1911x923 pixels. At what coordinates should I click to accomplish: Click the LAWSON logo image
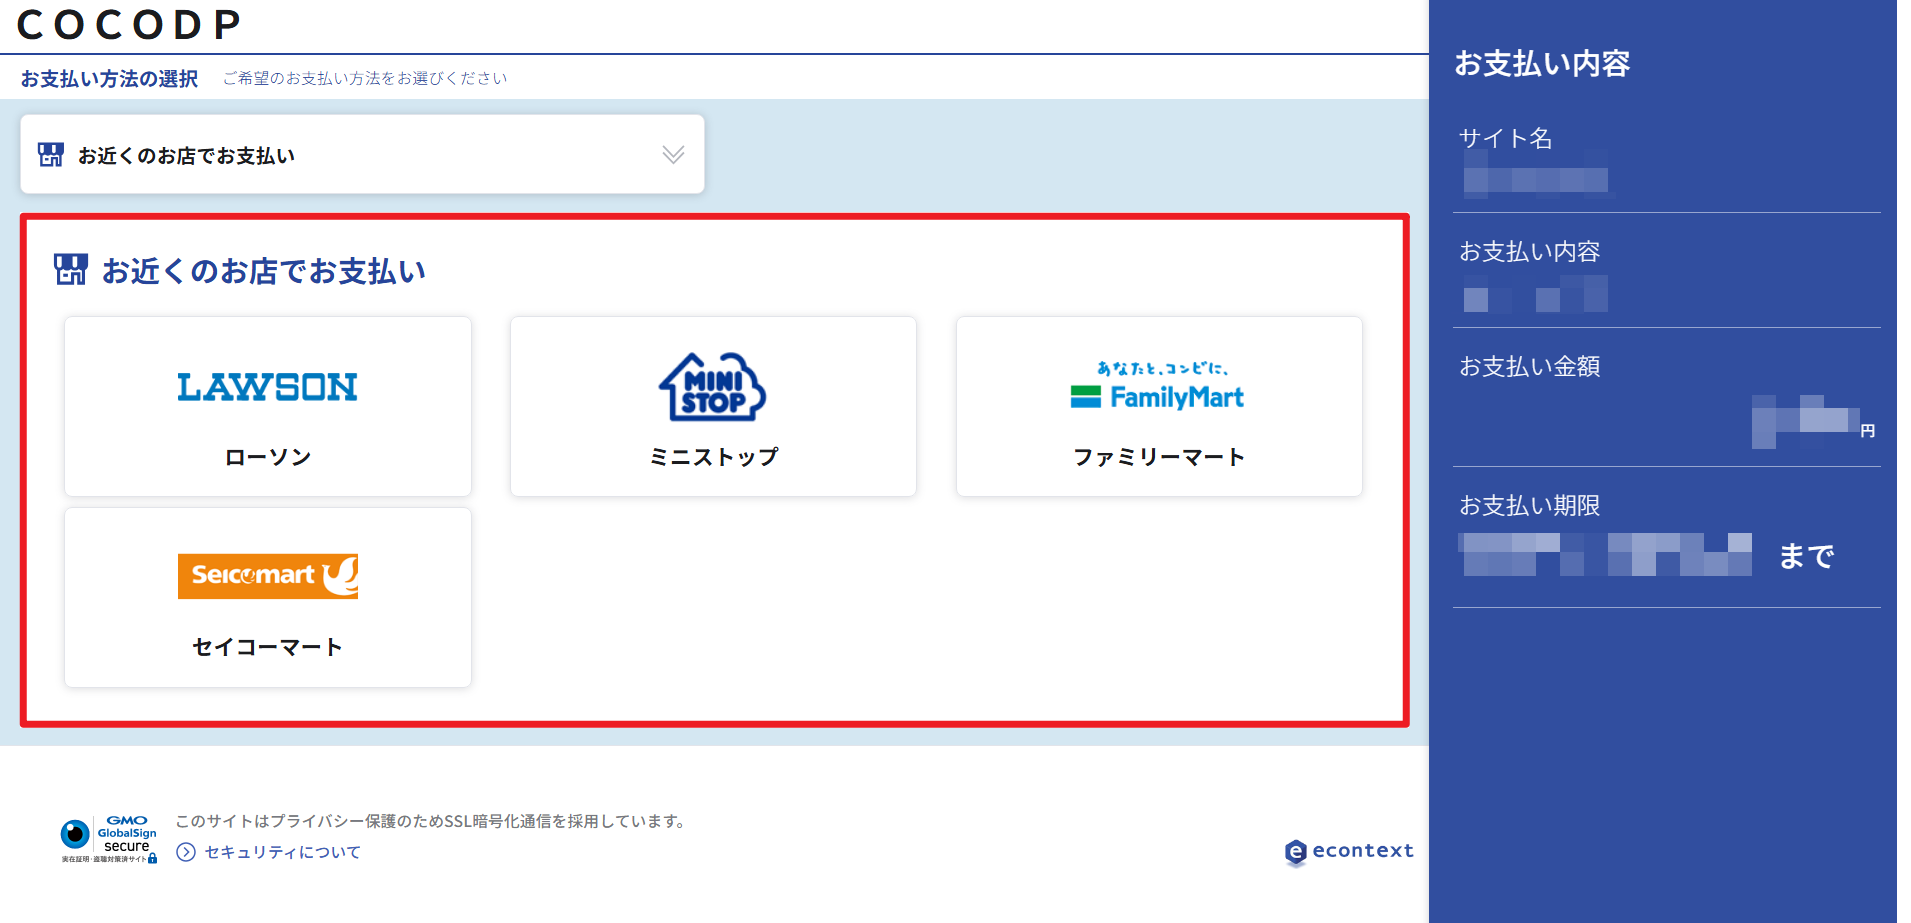268,387
